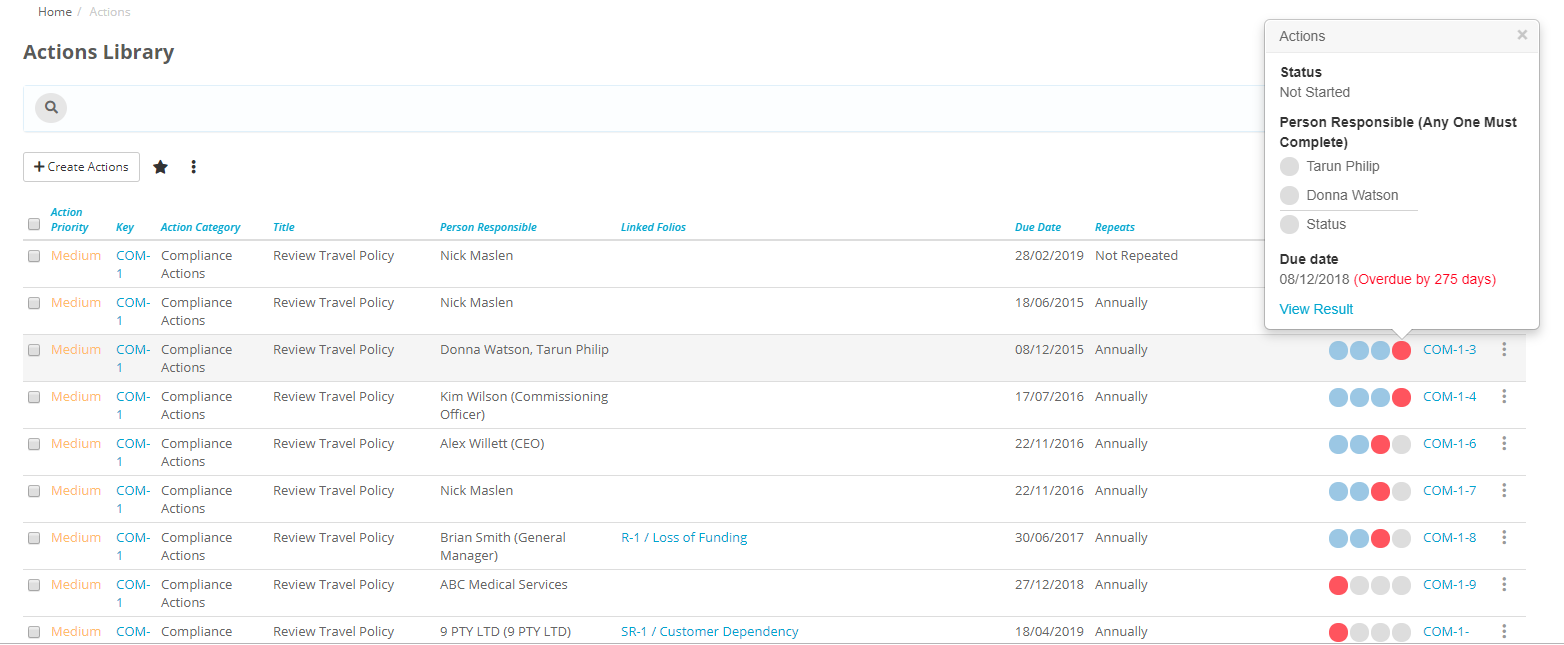Image resolution: width=1564 pixels, height=645 pixels.
Task: Toggle the select-all checkbox in table header
Action: [34, 224]
